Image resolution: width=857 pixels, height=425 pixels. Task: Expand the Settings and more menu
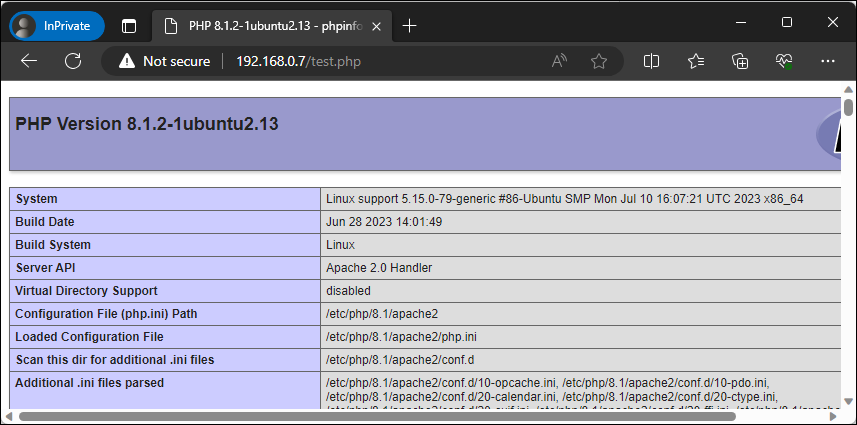coord(827,61)
